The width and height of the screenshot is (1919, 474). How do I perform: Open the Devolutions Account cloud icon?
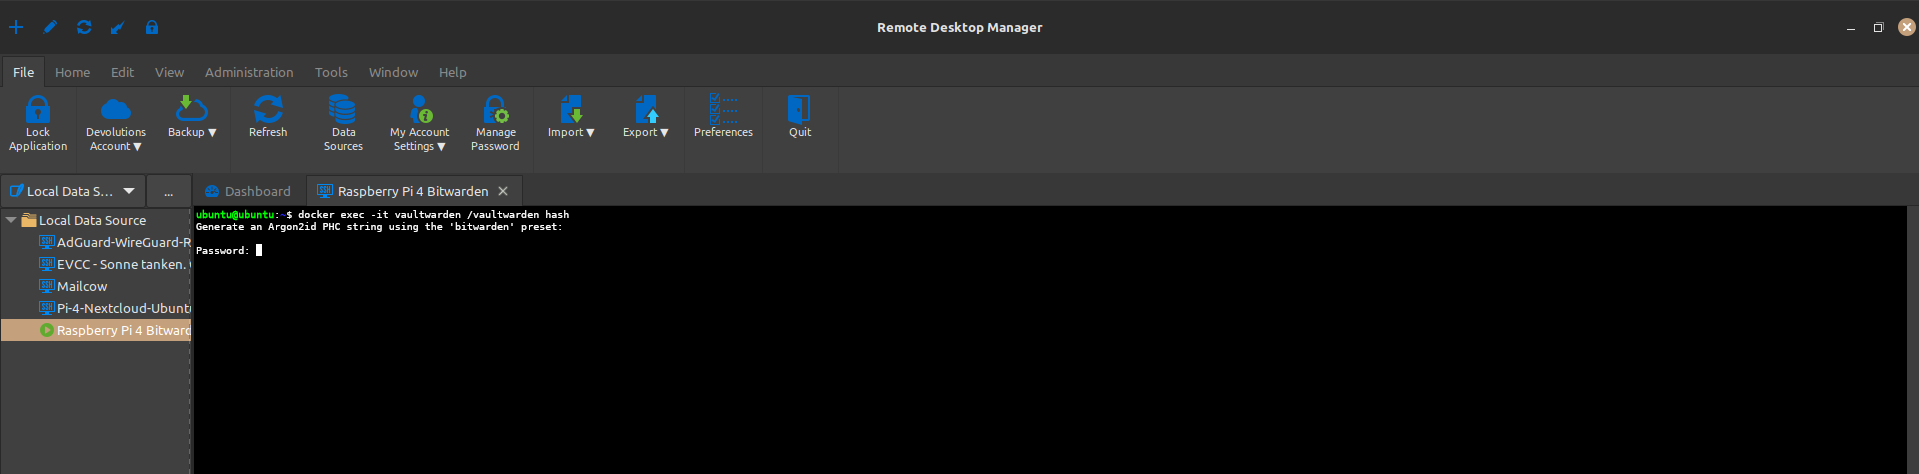tap(116, 109)
